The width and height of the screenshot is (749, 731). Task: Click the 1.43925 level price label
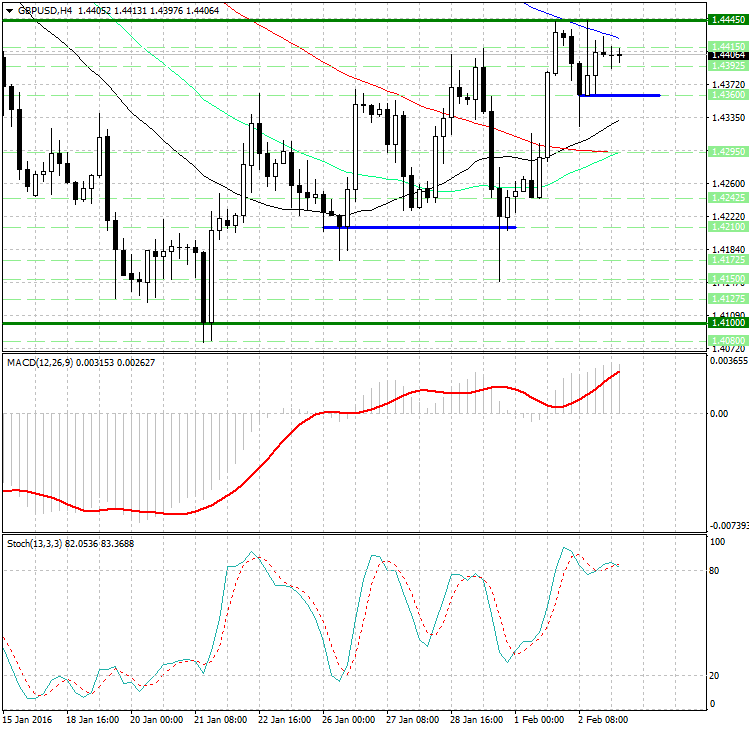(x=728, y=66)
